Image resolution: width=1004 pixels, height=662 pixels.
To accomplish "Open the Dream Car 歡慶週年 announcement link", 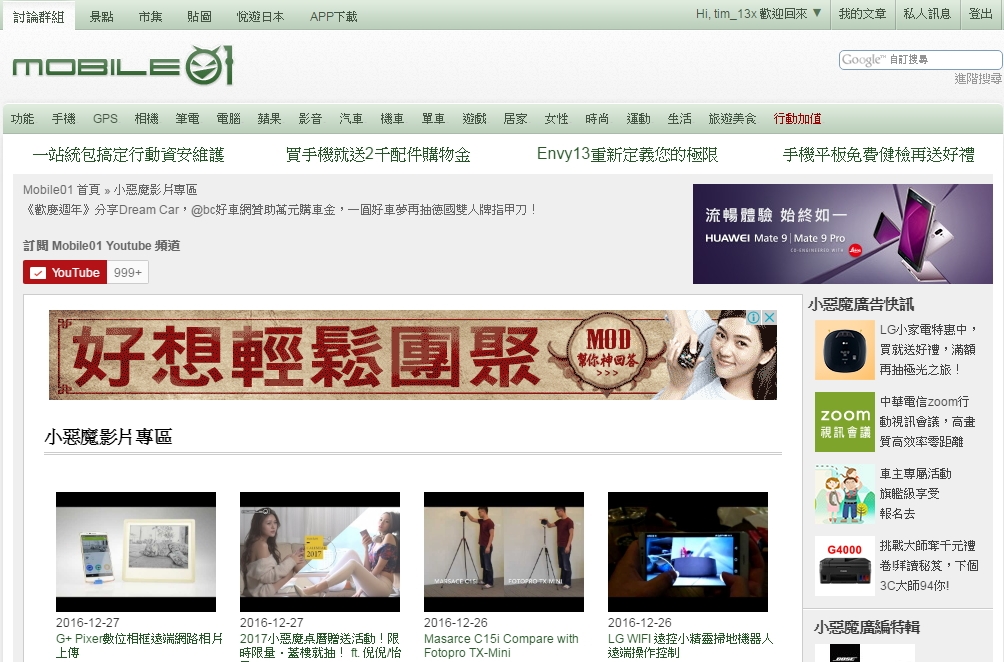I will pos(280,209).
